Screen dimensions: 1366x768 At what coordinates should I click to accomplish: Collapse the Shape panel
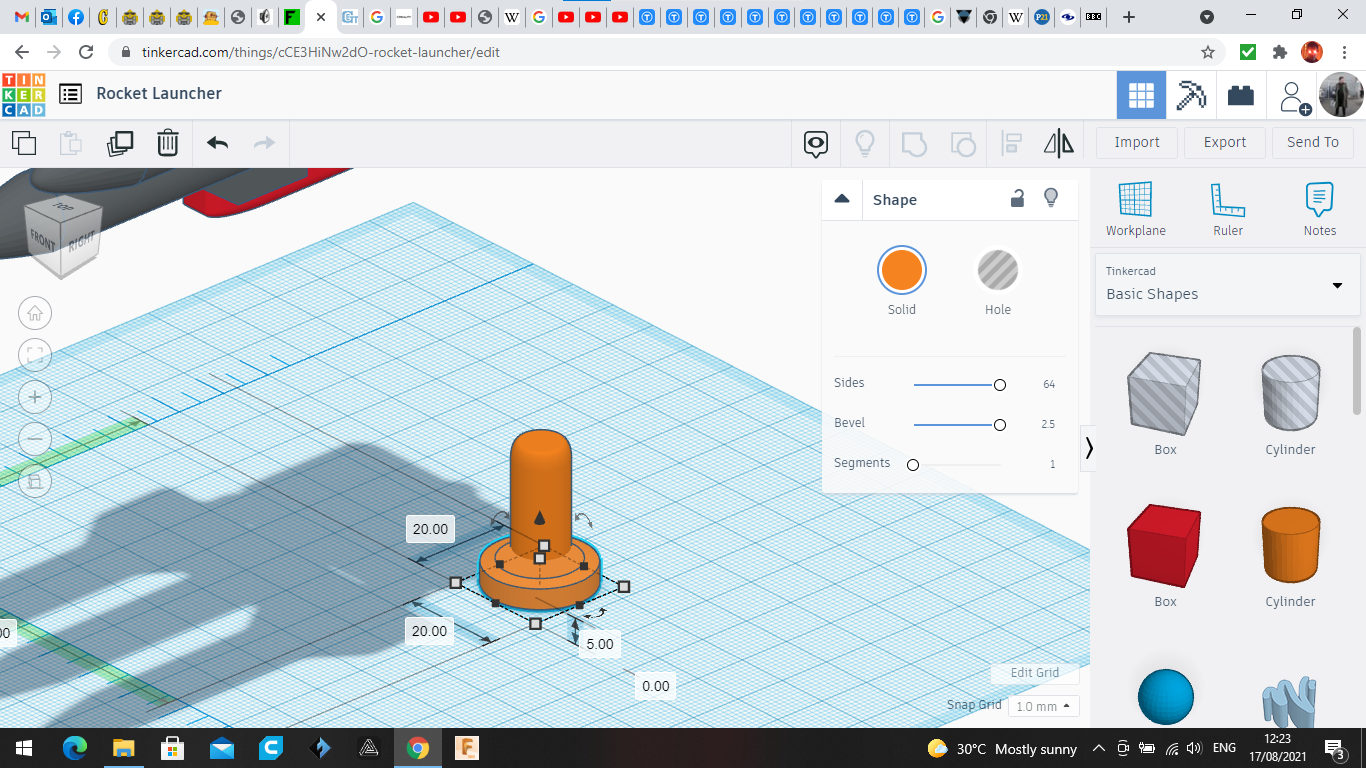pyautogui.click(x=842, y=199)
